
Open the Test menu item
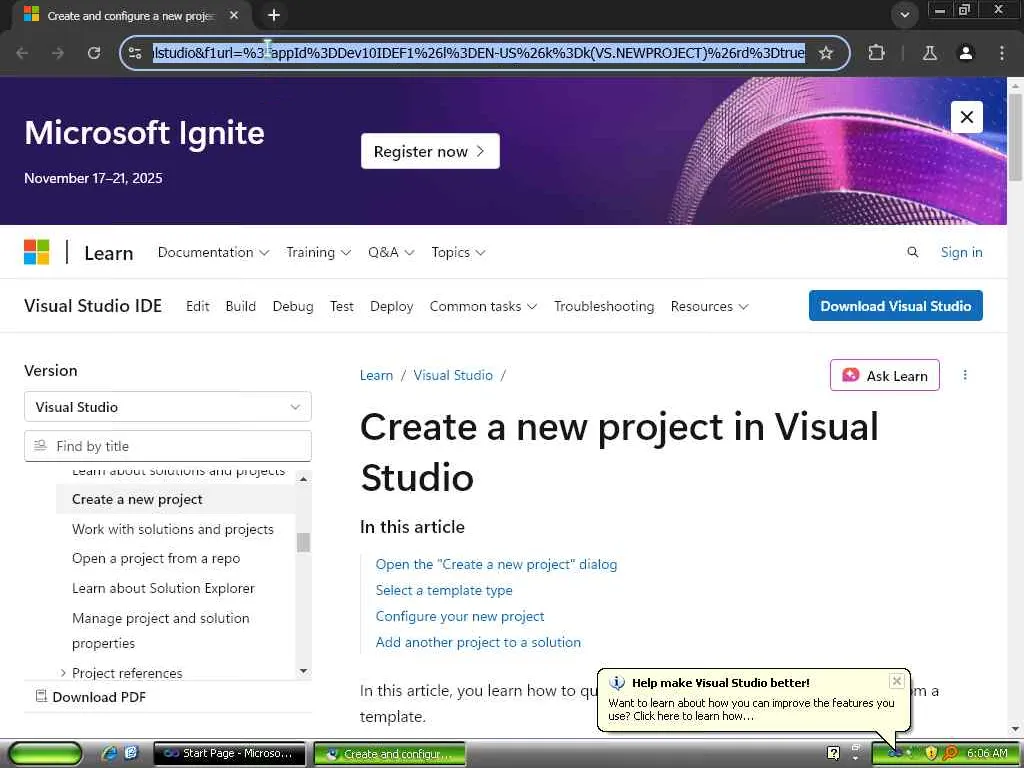[x=342, y=306]
